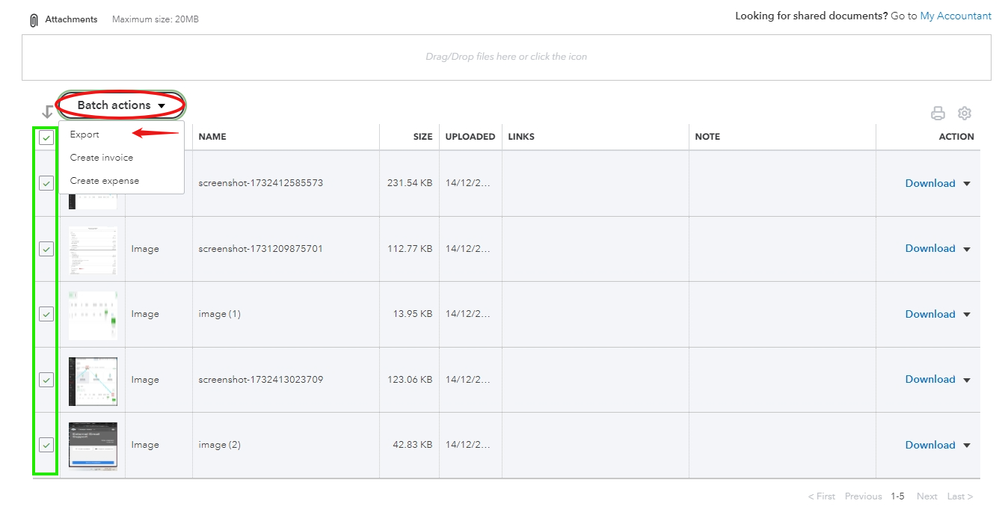Choose Create expense from the menu

pyautogui.click(x=104, y=181)
